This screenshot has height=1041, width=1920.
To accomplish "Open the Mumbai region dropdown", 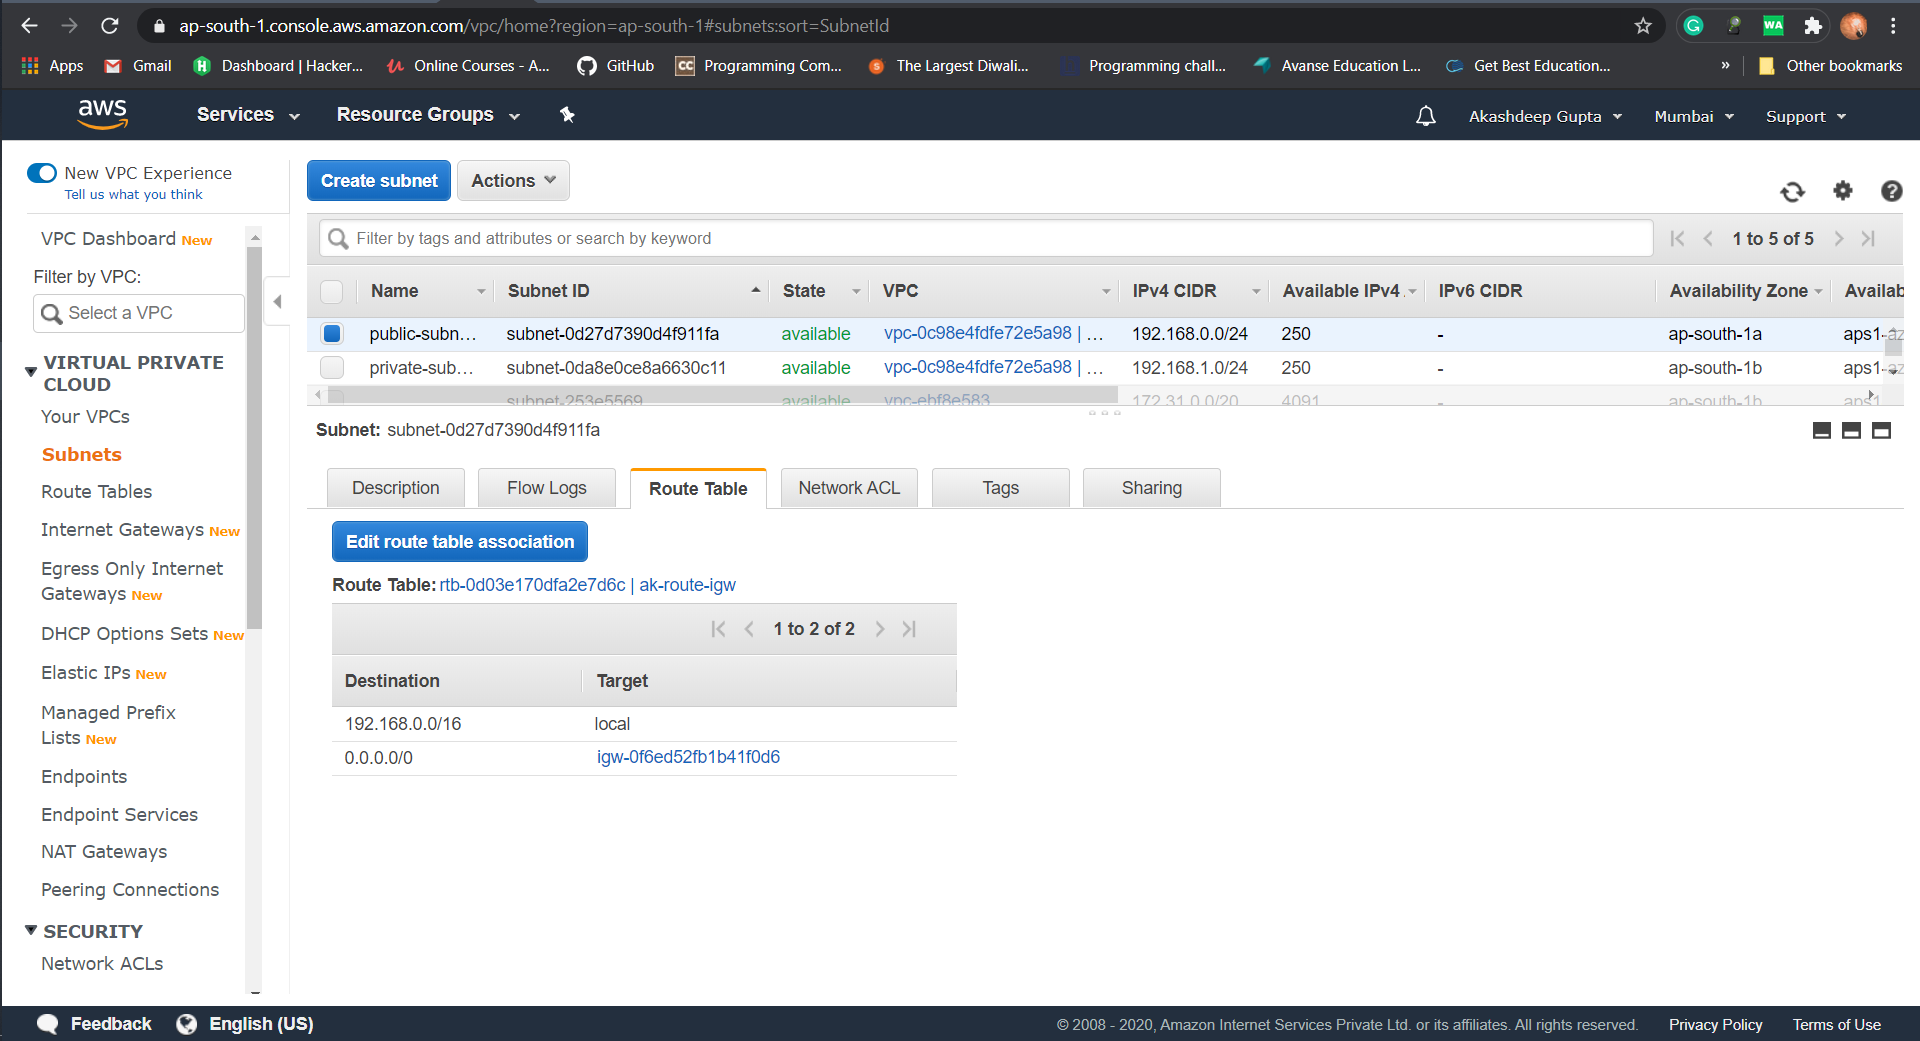I will 1693,116.
